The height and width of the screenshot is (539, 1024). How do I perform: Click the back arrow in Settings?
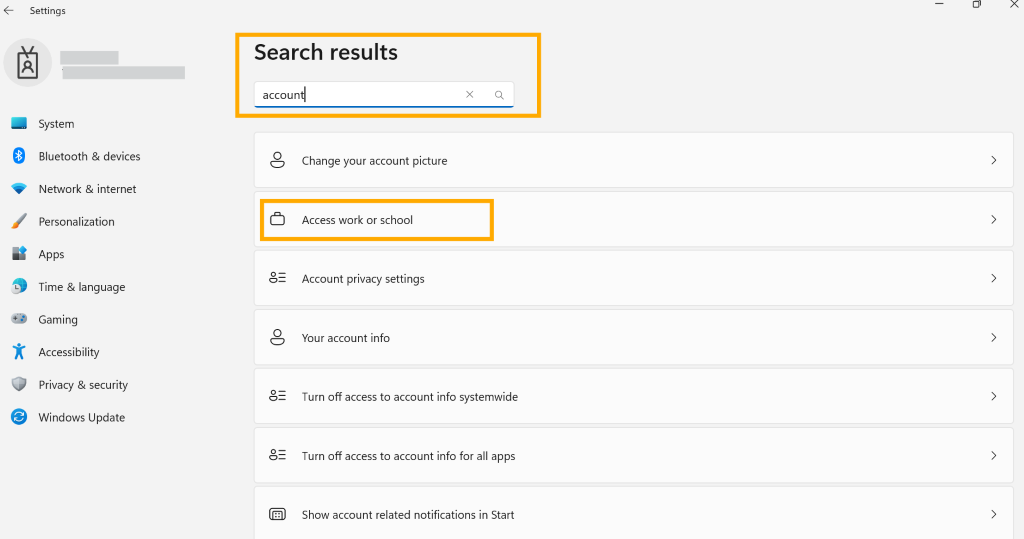point(9,11)
